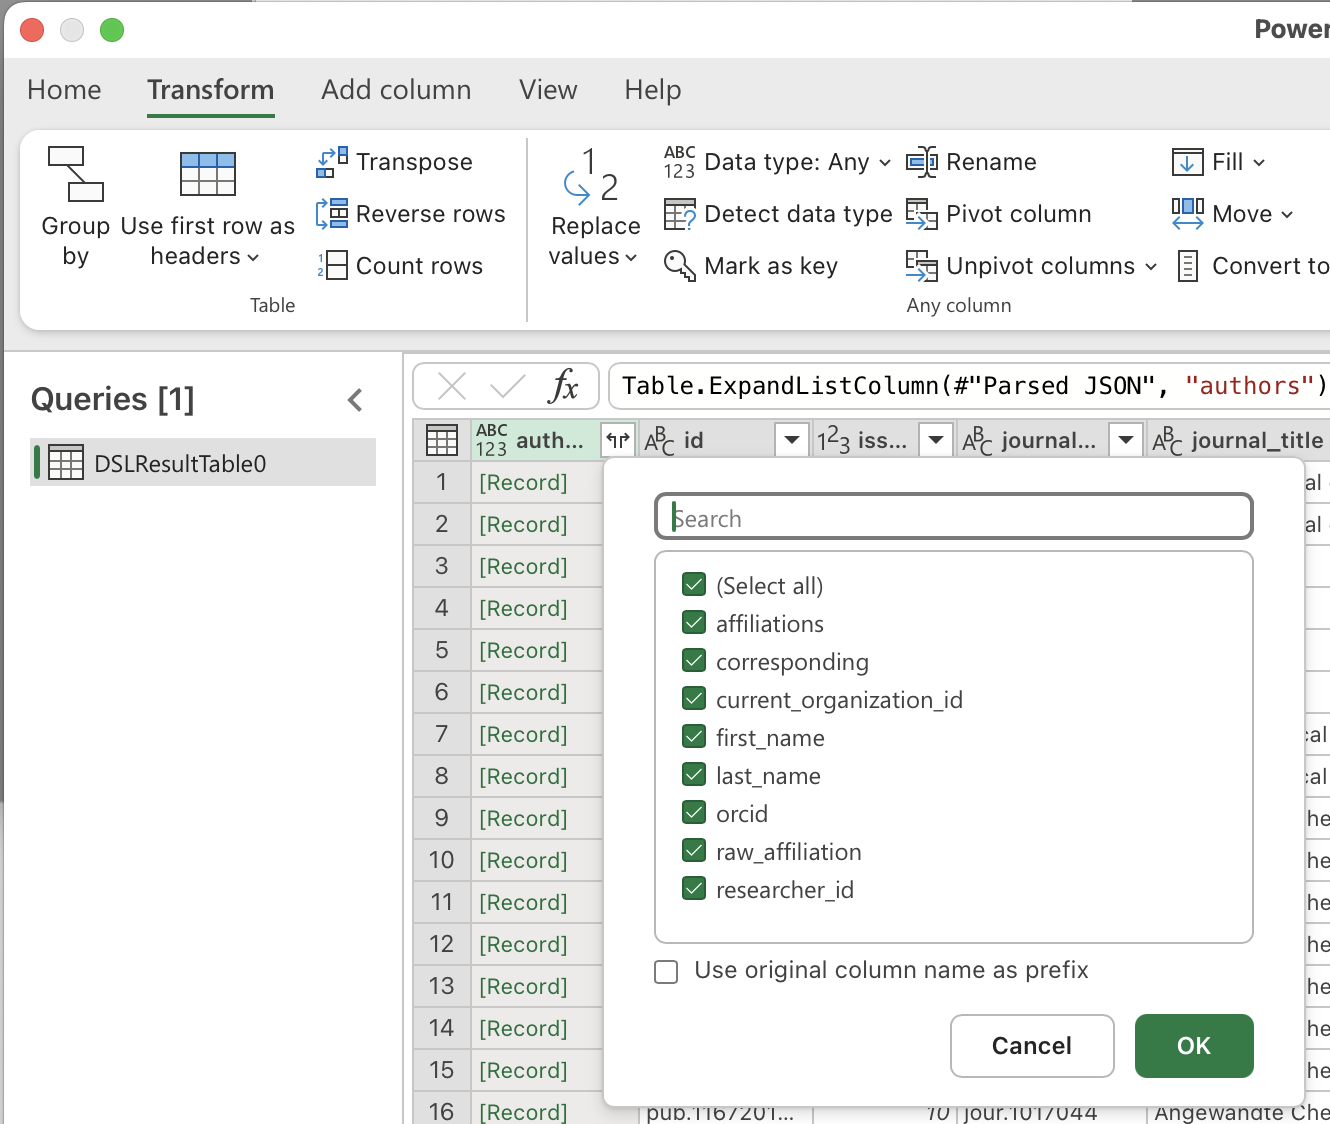
Task: Expand the Replace values dropdown
Action: [x=594, y=256]
